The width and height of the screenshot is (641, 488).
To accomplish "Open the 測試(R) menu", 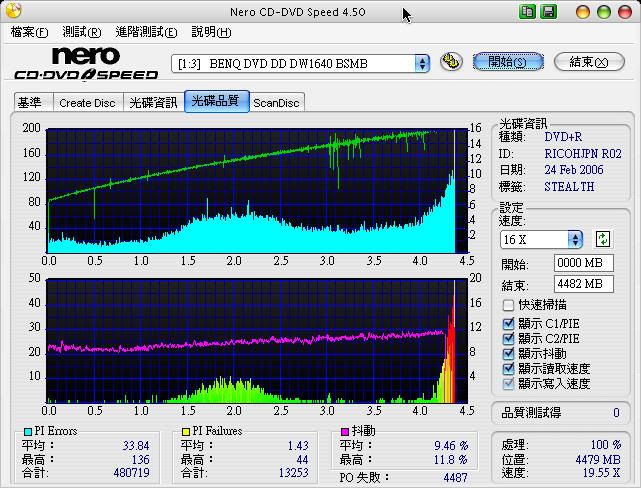I will [81, 32].
